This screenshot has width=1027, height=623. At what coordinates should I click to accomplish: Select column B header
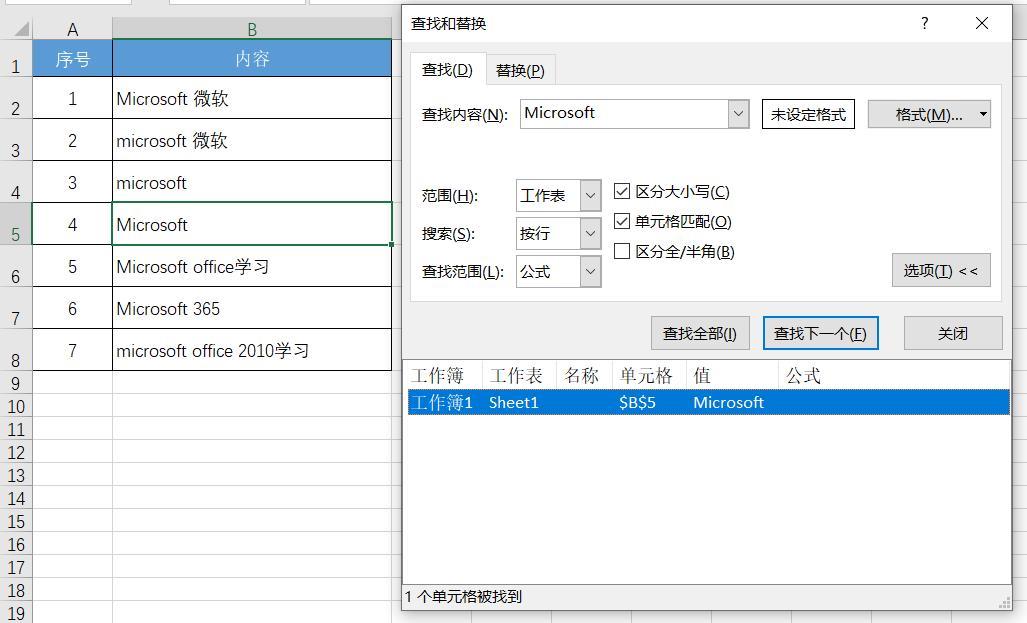click(x=252, y=29)
